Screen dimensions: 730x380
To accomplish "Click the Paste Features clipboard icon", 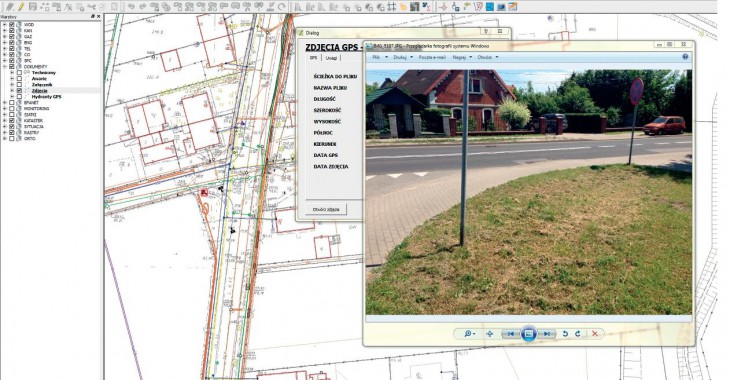I will click(x=114, y=7).
